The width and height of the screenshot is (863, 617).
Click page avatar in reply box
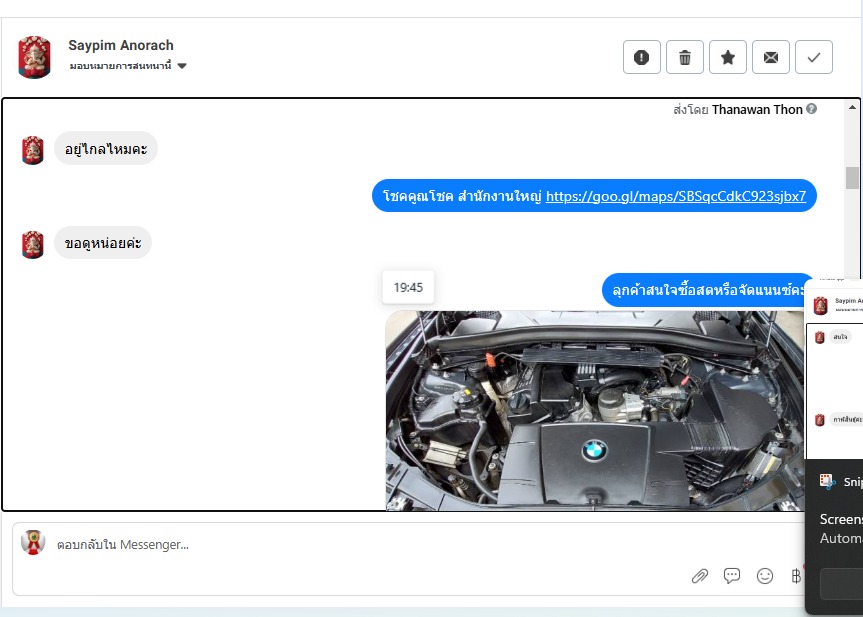(x=33, y=543)
